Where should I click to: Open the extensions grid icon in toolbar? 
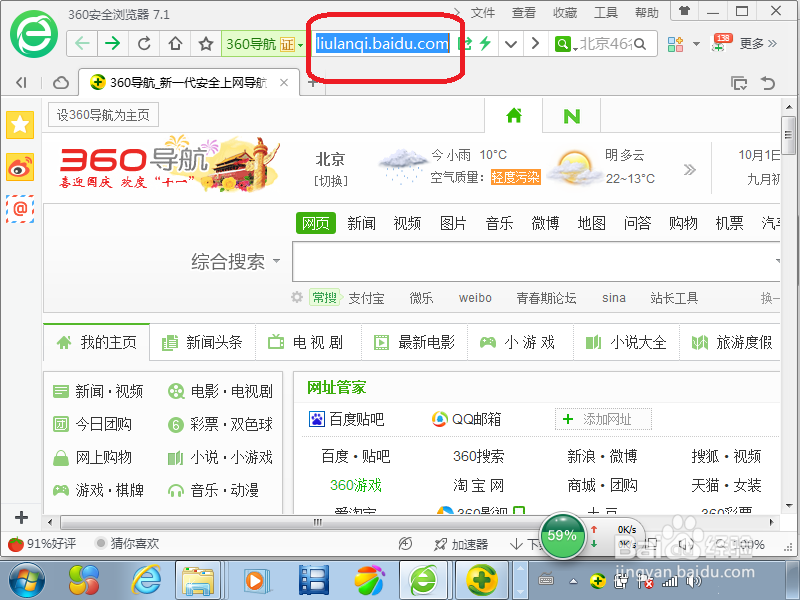pyautogui.click(x=676, y=44)
